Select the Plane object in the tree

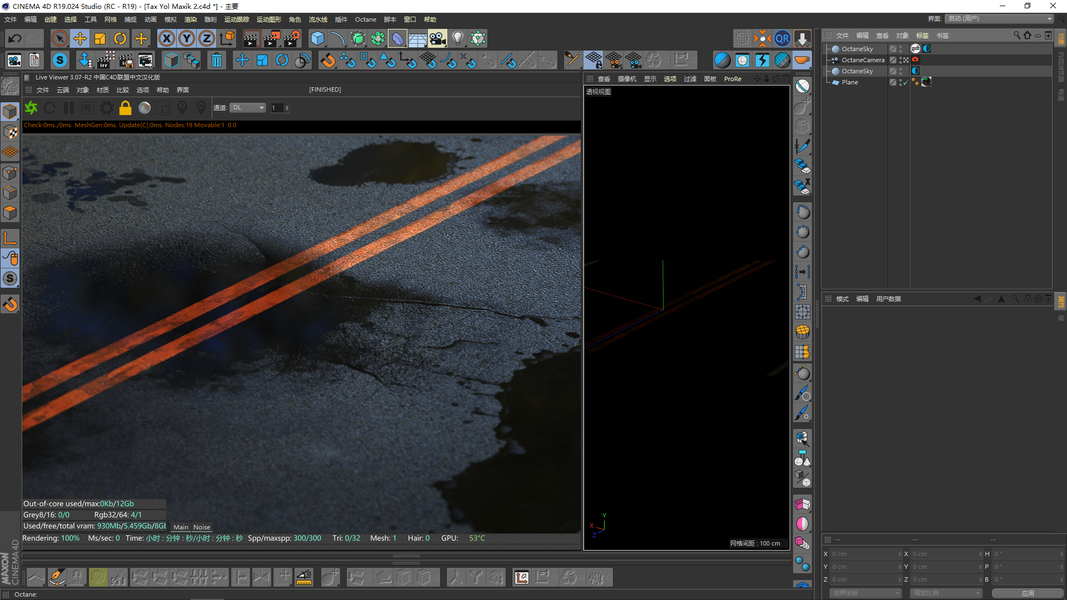pos(849,82)
